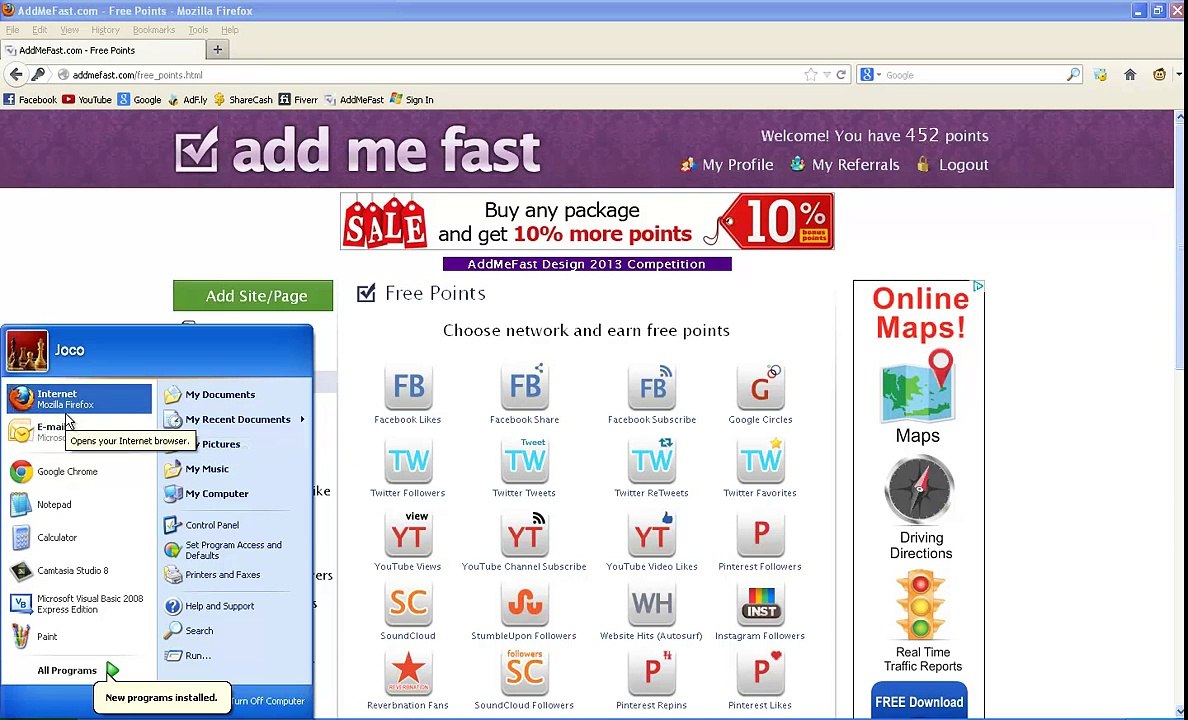Expand My Recent Documents submenu
Screen dimensions: 1188x720
pyautogui.click(x=235, y=419)
